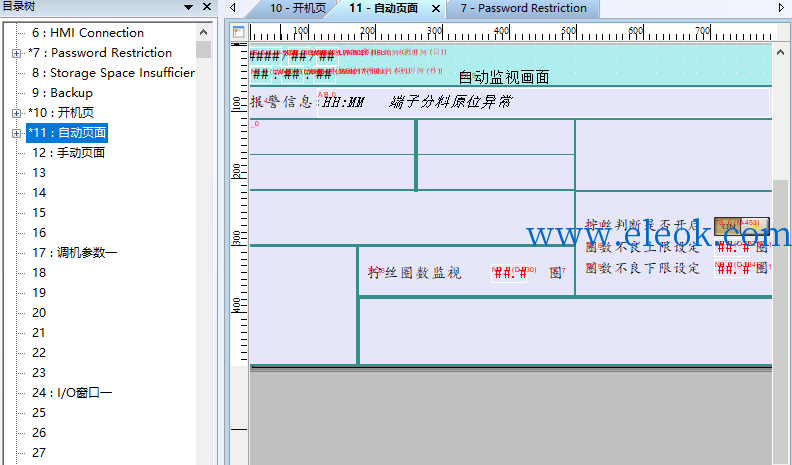The width and height of the screenshot is (792, 465).
Task: Select window 20 in tree
Action: [39, 313]
